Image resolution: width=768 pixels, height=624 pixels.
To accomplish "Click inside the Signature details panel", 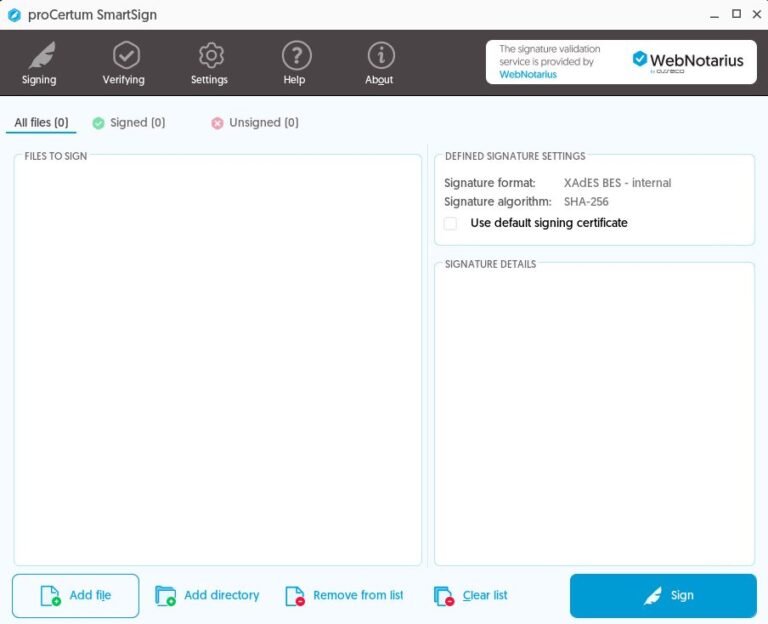I will click(x=594, y=415).
